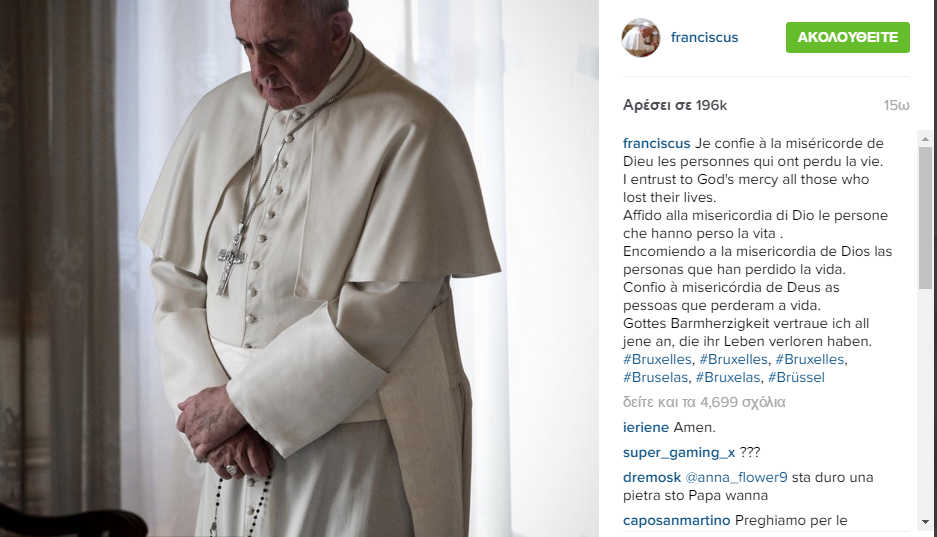
Task: Open the franciscus profile avatar
Action: 641,38
